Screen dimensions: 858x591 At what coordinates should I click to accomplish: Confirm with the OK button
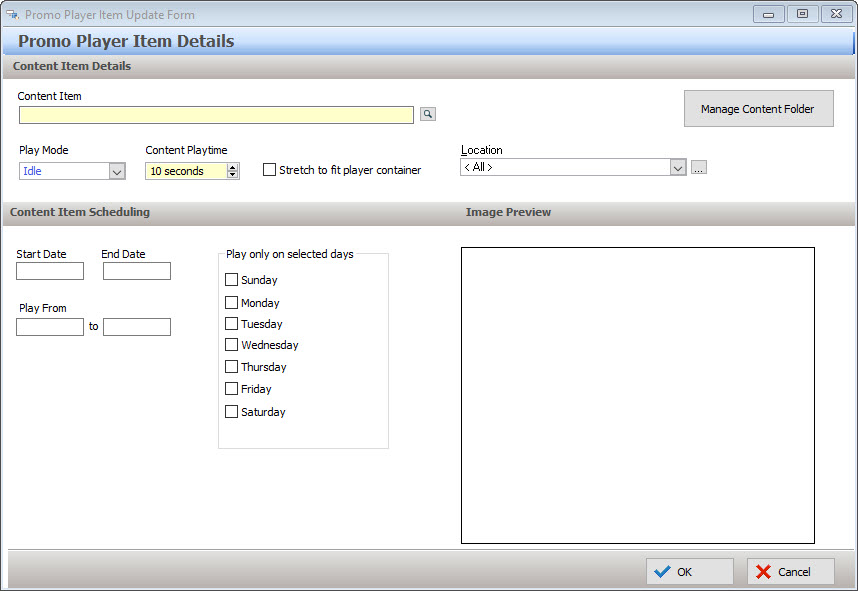[x=689, y=572]
